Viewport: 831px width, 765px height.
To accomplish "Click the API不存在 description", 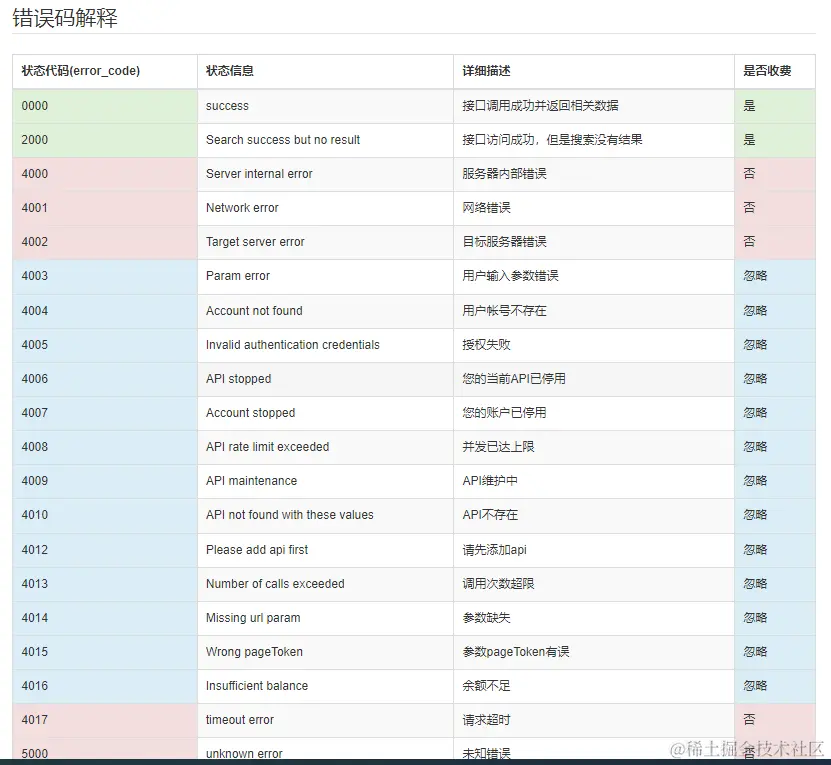I will pos(490,515).
